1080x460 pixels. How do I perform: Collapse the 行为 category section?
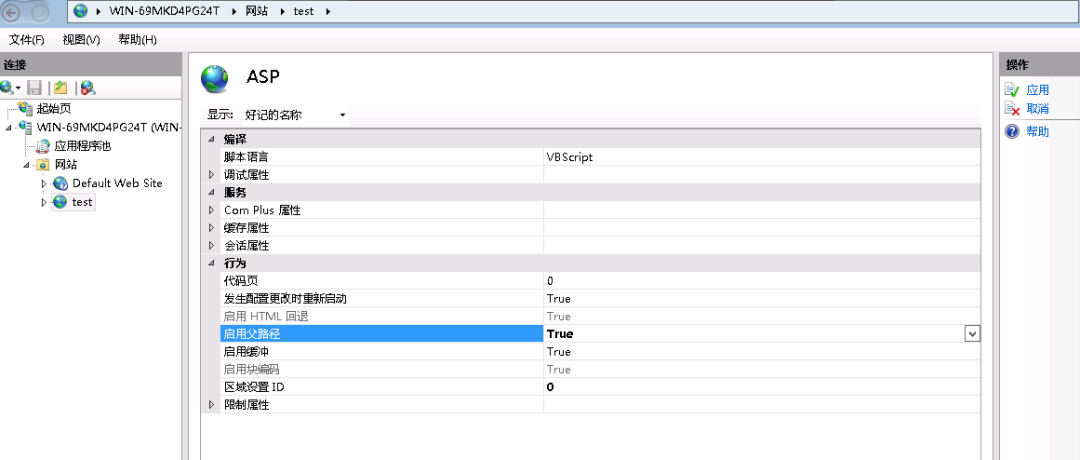pos(211,263)
